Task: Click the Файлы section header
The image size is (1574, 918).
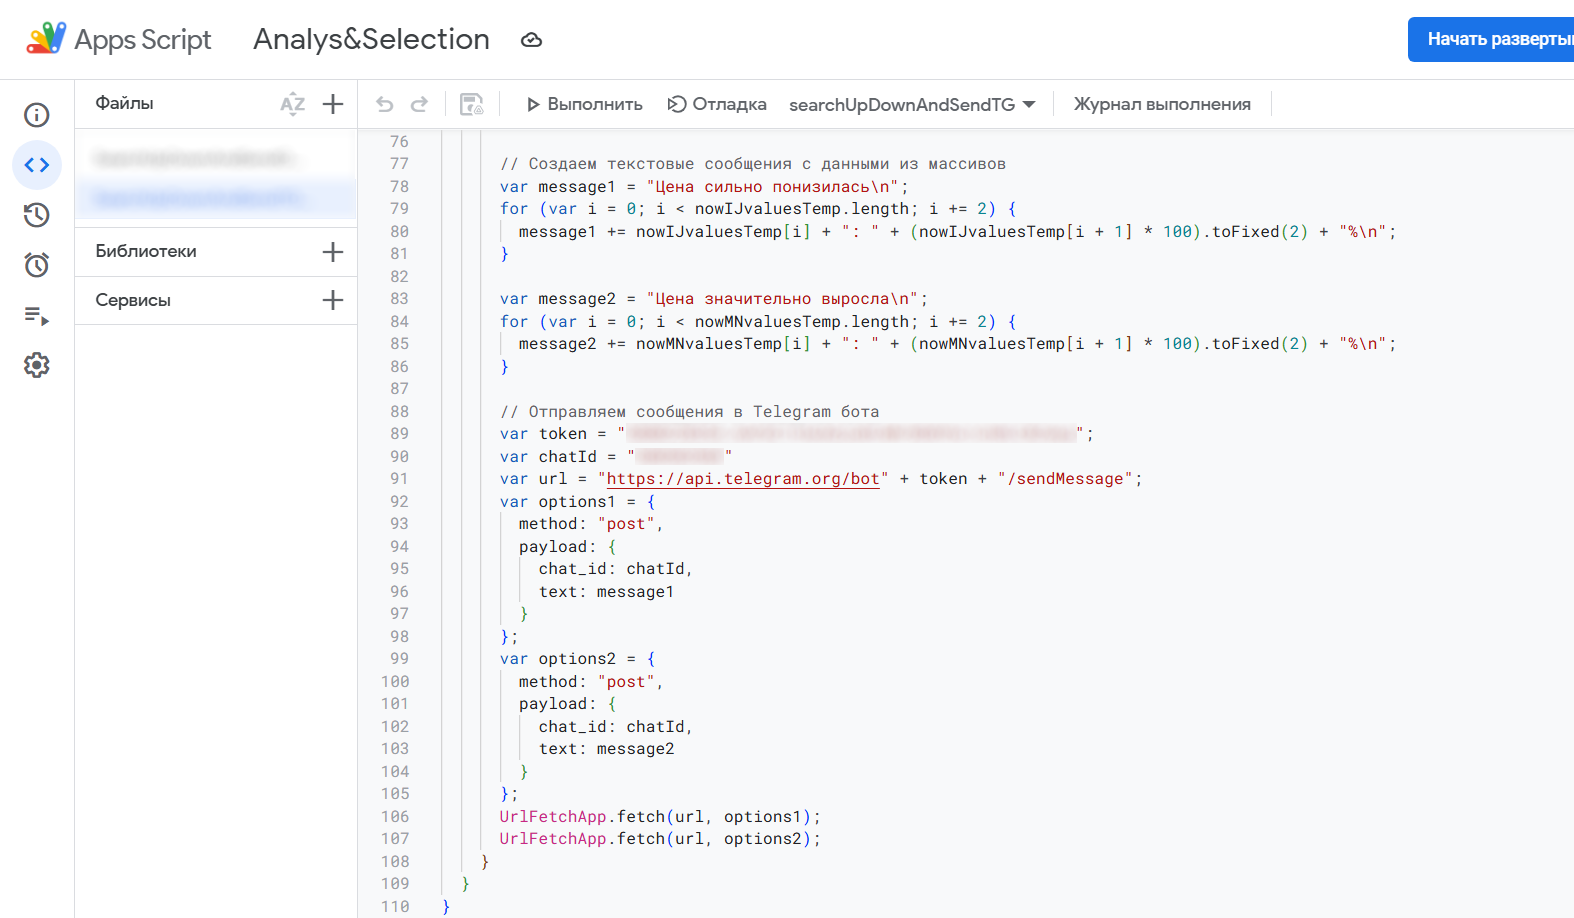Action: coord(124,103)
